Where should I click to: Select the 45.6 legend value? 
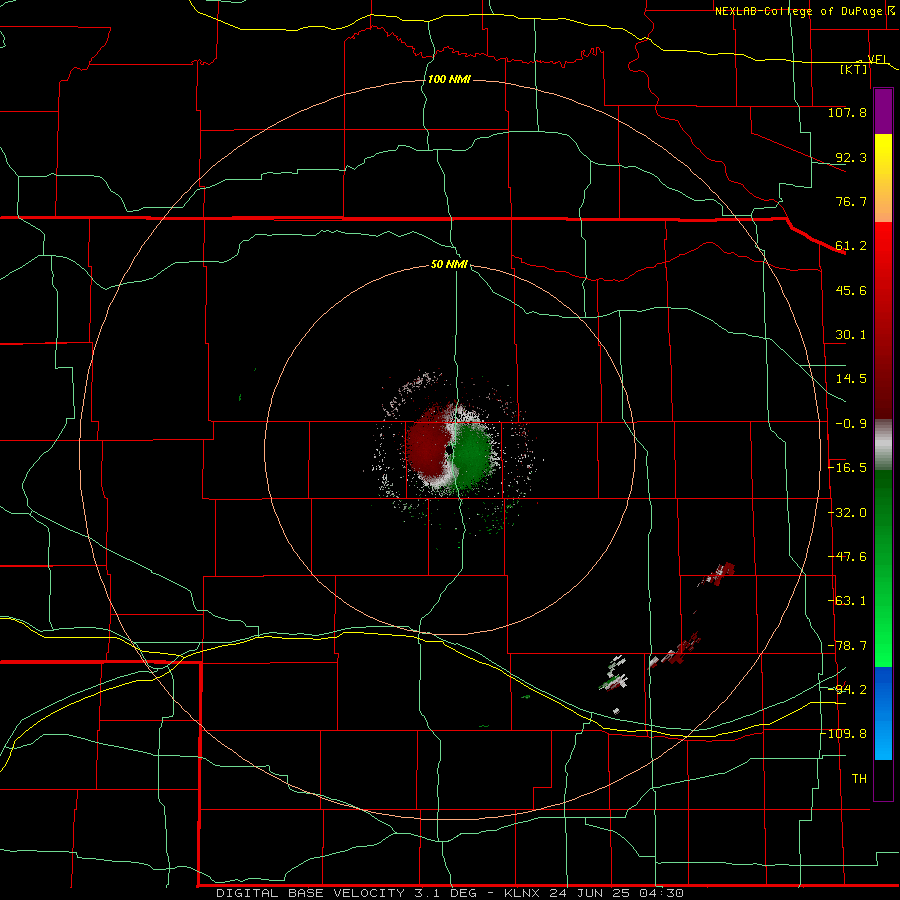coord(851,290)
